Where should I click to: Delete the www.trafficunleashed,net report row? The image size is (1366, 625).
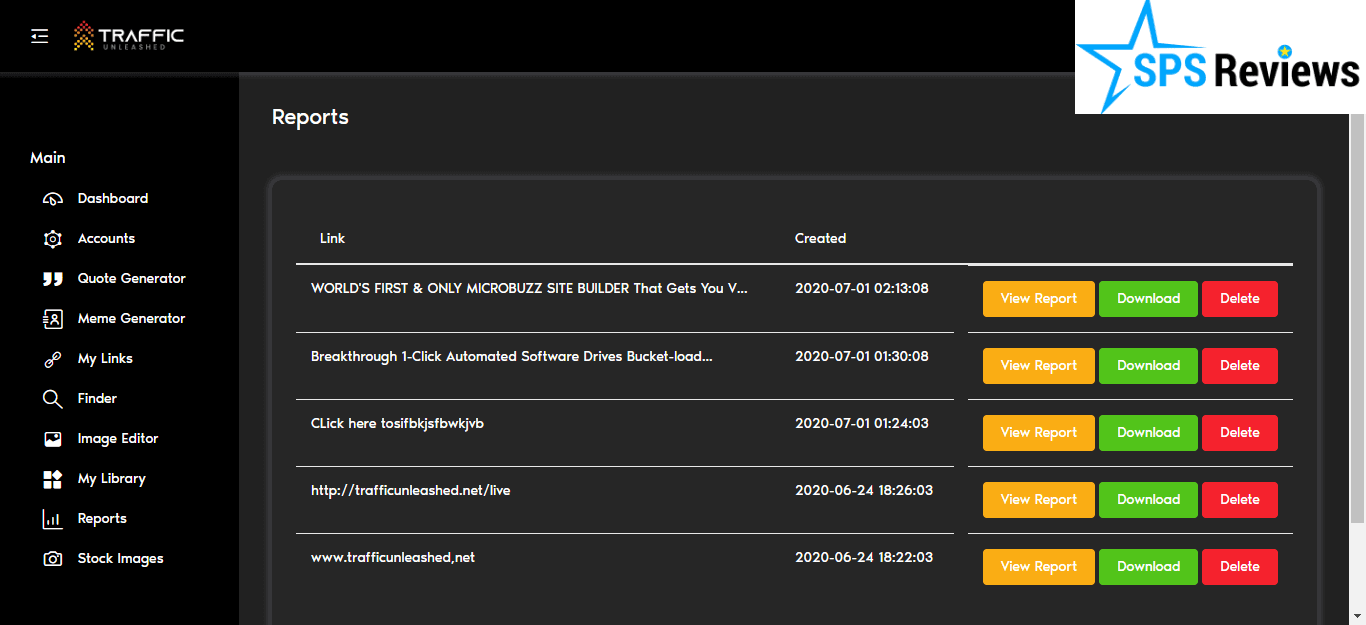(1239, 567)
